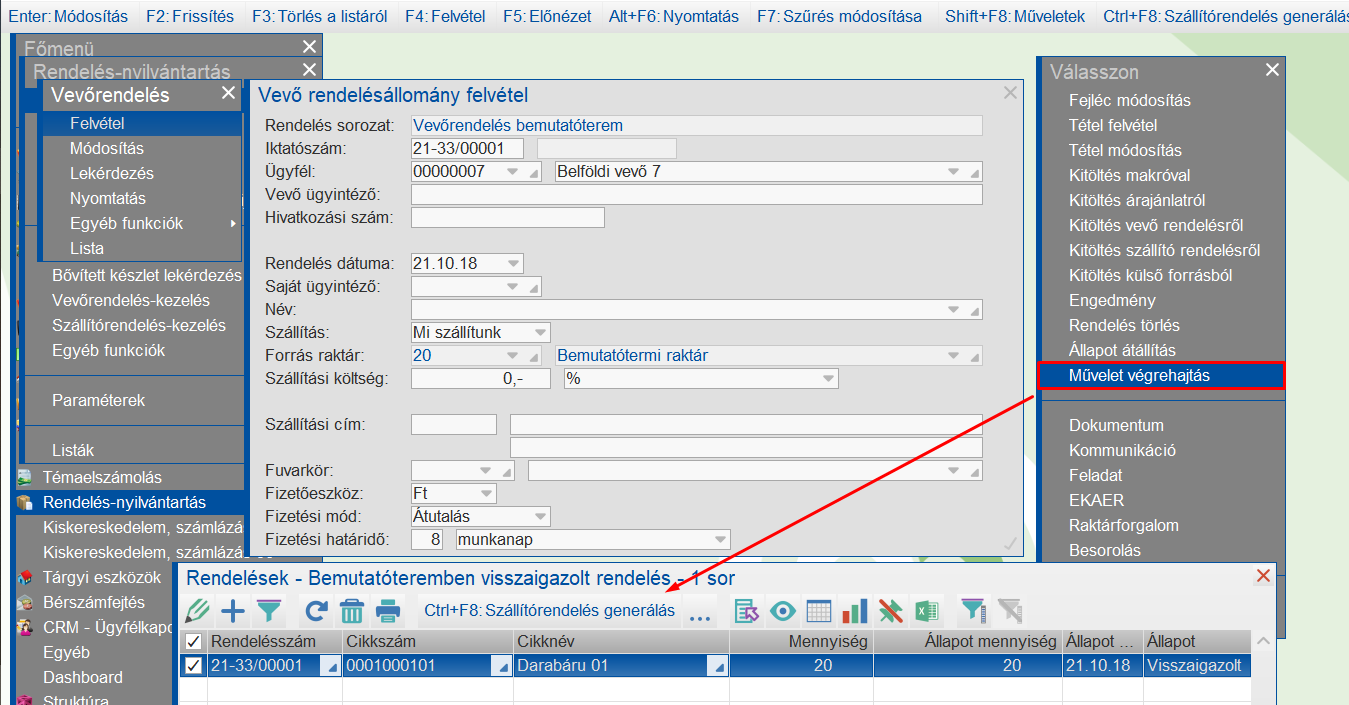1349x705 pixels.
Task: Select Módosítás in the Vevőrendelés menu
Action: click(x=142, y=148)
